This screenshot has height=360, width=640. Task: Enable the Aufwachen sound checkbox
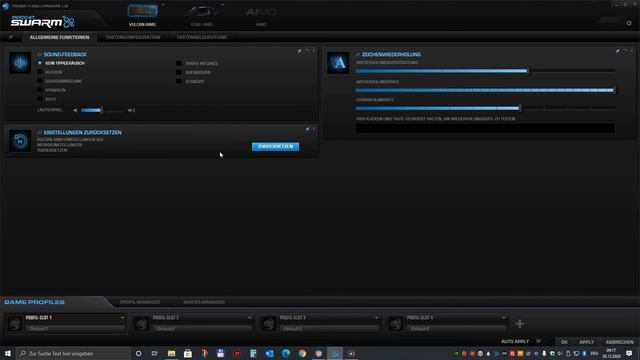pos(179,72)
